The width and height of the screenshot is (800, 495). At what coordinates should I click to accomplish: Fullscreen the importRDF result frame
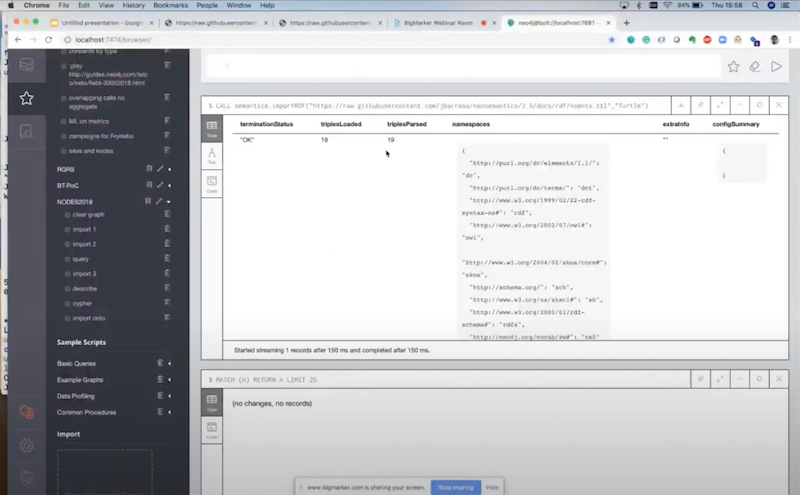(x=720, y=105)
